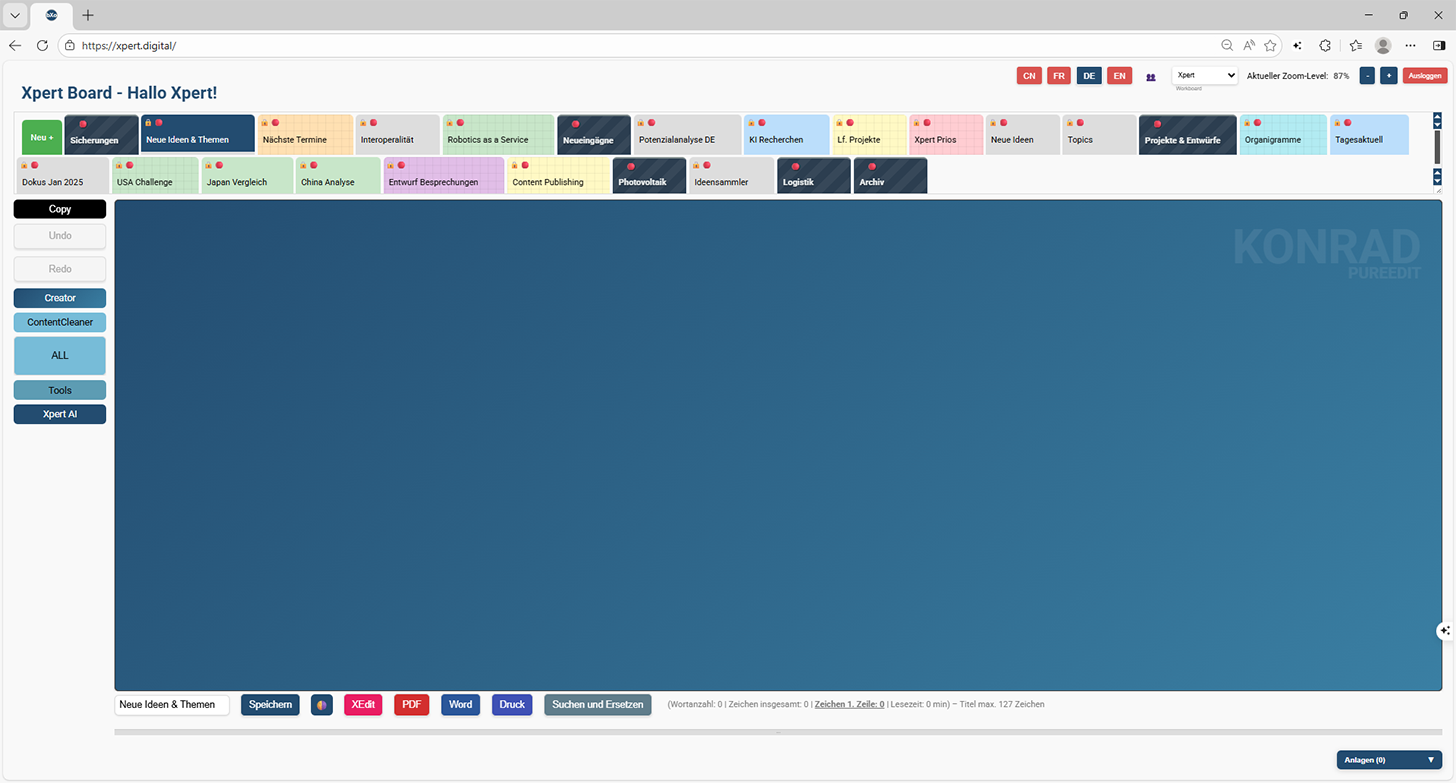Open browser extensions puzzle icon

pos(1325,45)
